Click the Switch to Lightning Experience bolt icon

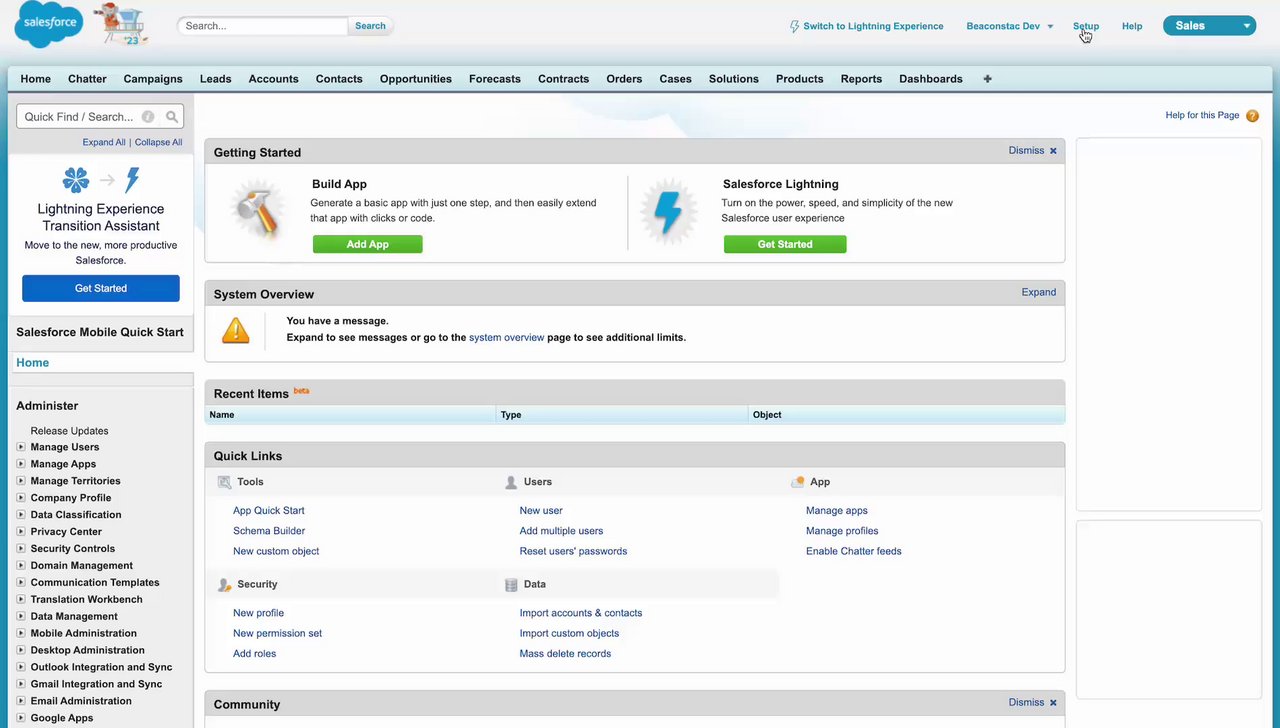point(795,26)
